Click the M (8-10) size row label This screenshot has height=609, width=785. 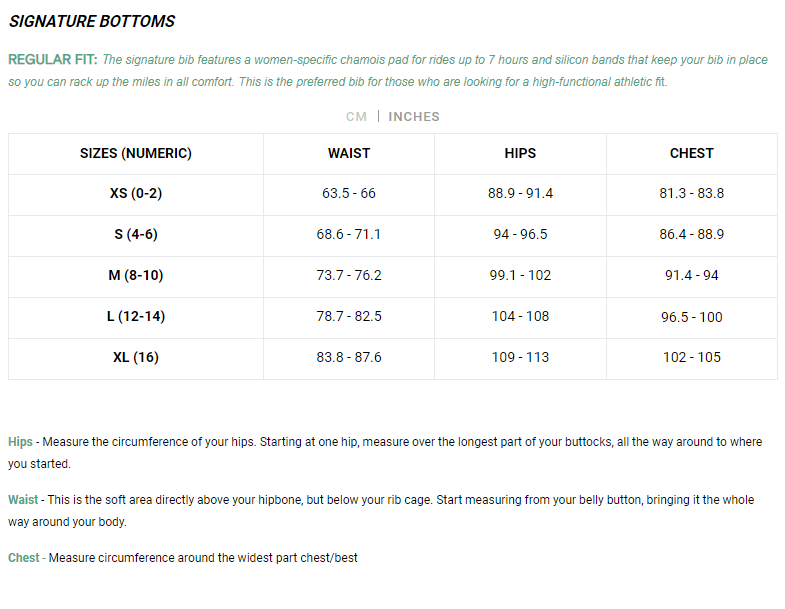[x=136, y=275]
